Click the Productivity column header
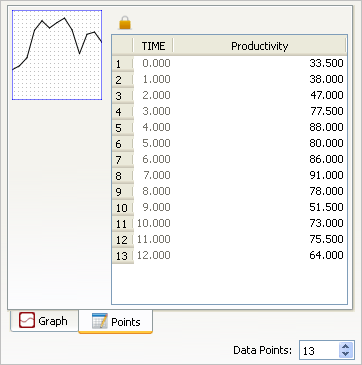The height and width of the screenshot is (365, 362). (x=260, y=46)
